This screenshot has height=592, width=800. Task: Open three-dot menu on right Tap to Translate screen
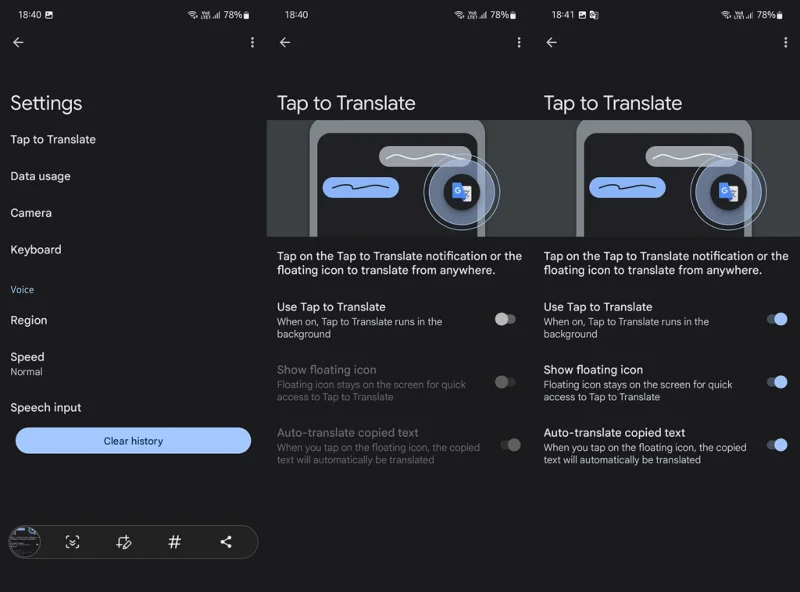tap(785, 42)
